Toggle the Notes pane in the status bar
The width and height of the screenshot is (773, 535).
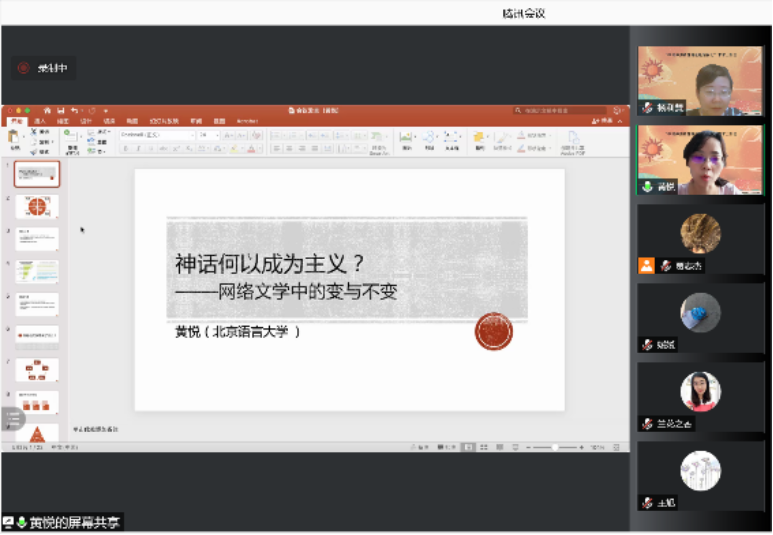(x=421, y=447)
